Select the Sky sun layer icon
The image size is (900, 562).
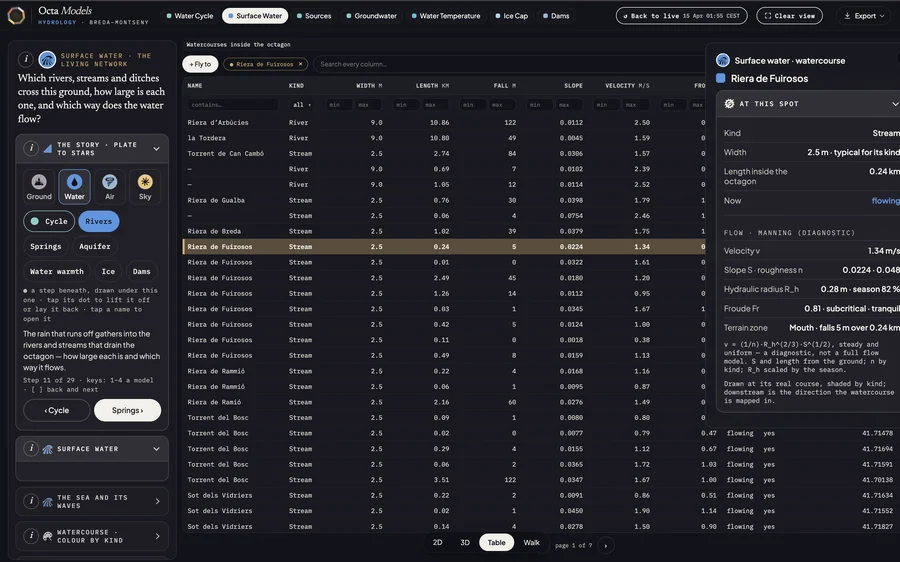click(x=145, y=187)
